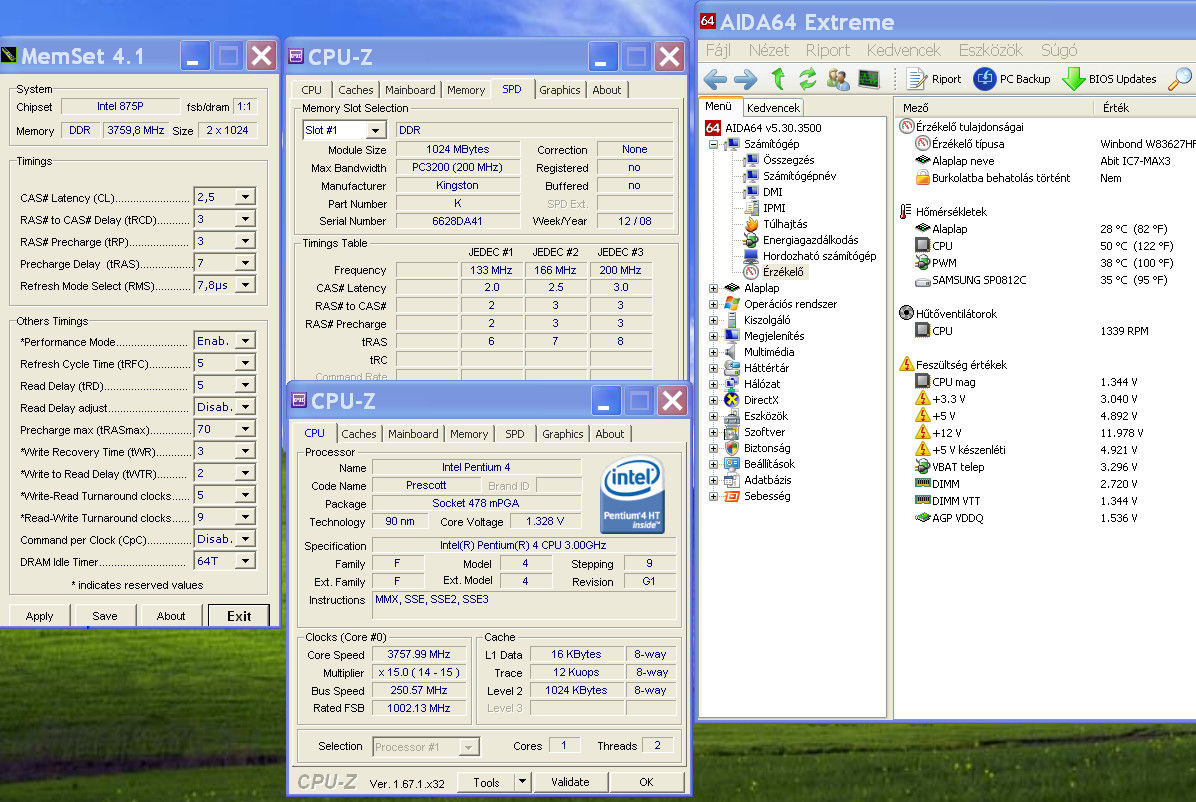
Task: Select Háttértár in AIDA64 tree
Action: click(x=766, y=369)
